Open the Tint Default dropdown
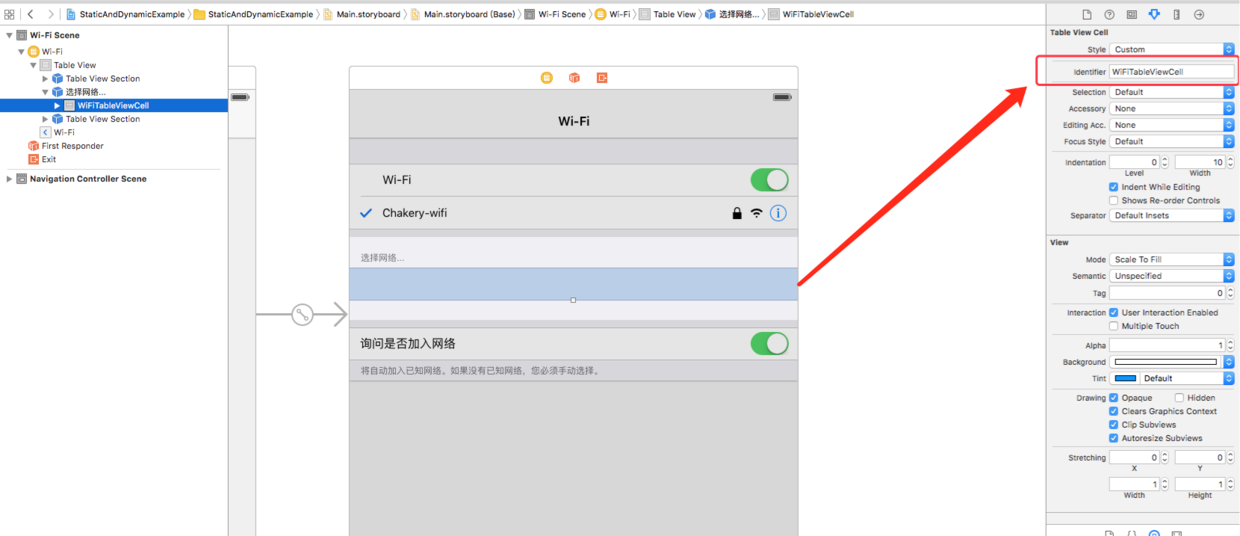The height and width of the screenshot is (536, 1240). (x=1188, y=378)
